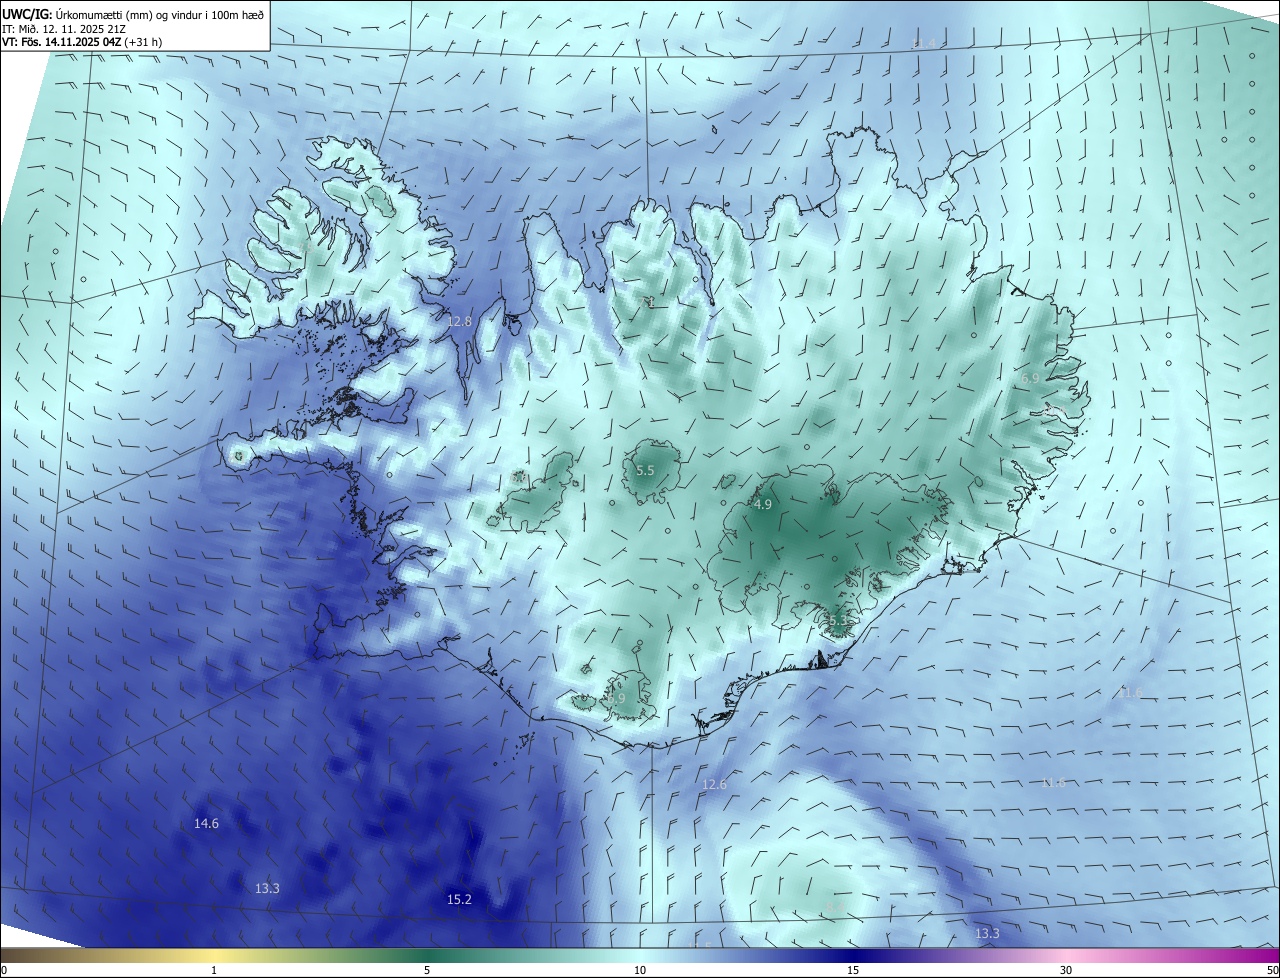Click the initial time line "IT: Mið. 12. 11. 2025 21Z"
Viewport: 1280px width, 978px height.
pyautogui.click(x=63, y=29)
